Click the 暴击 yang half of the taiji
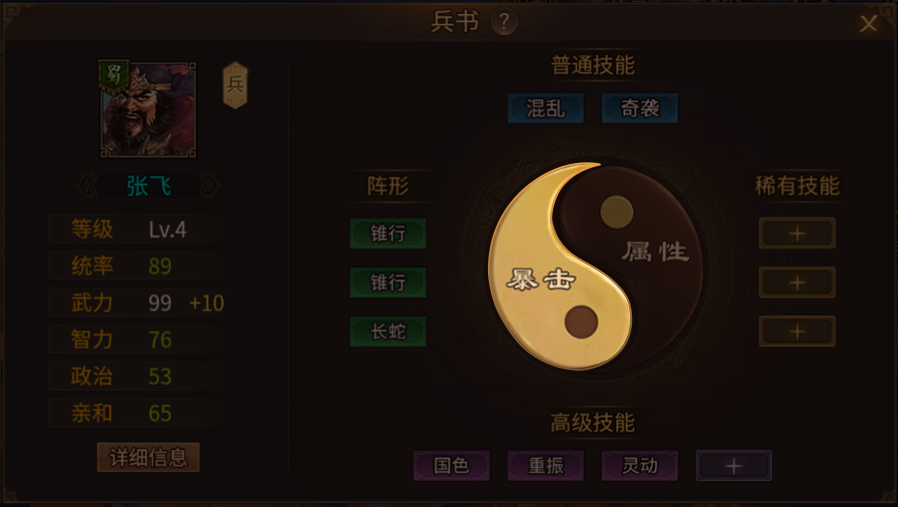This screenshot has width=898, height=507. 541,280
